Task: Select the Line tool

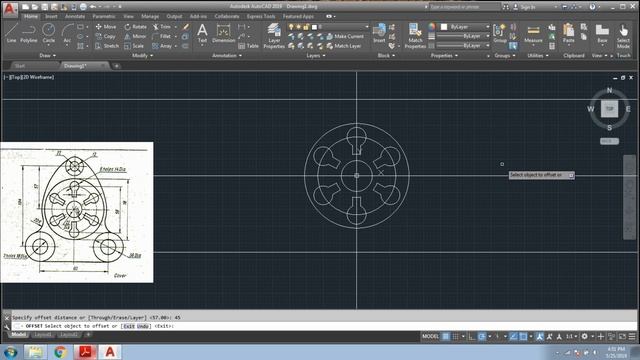Action: coord(11,33)
